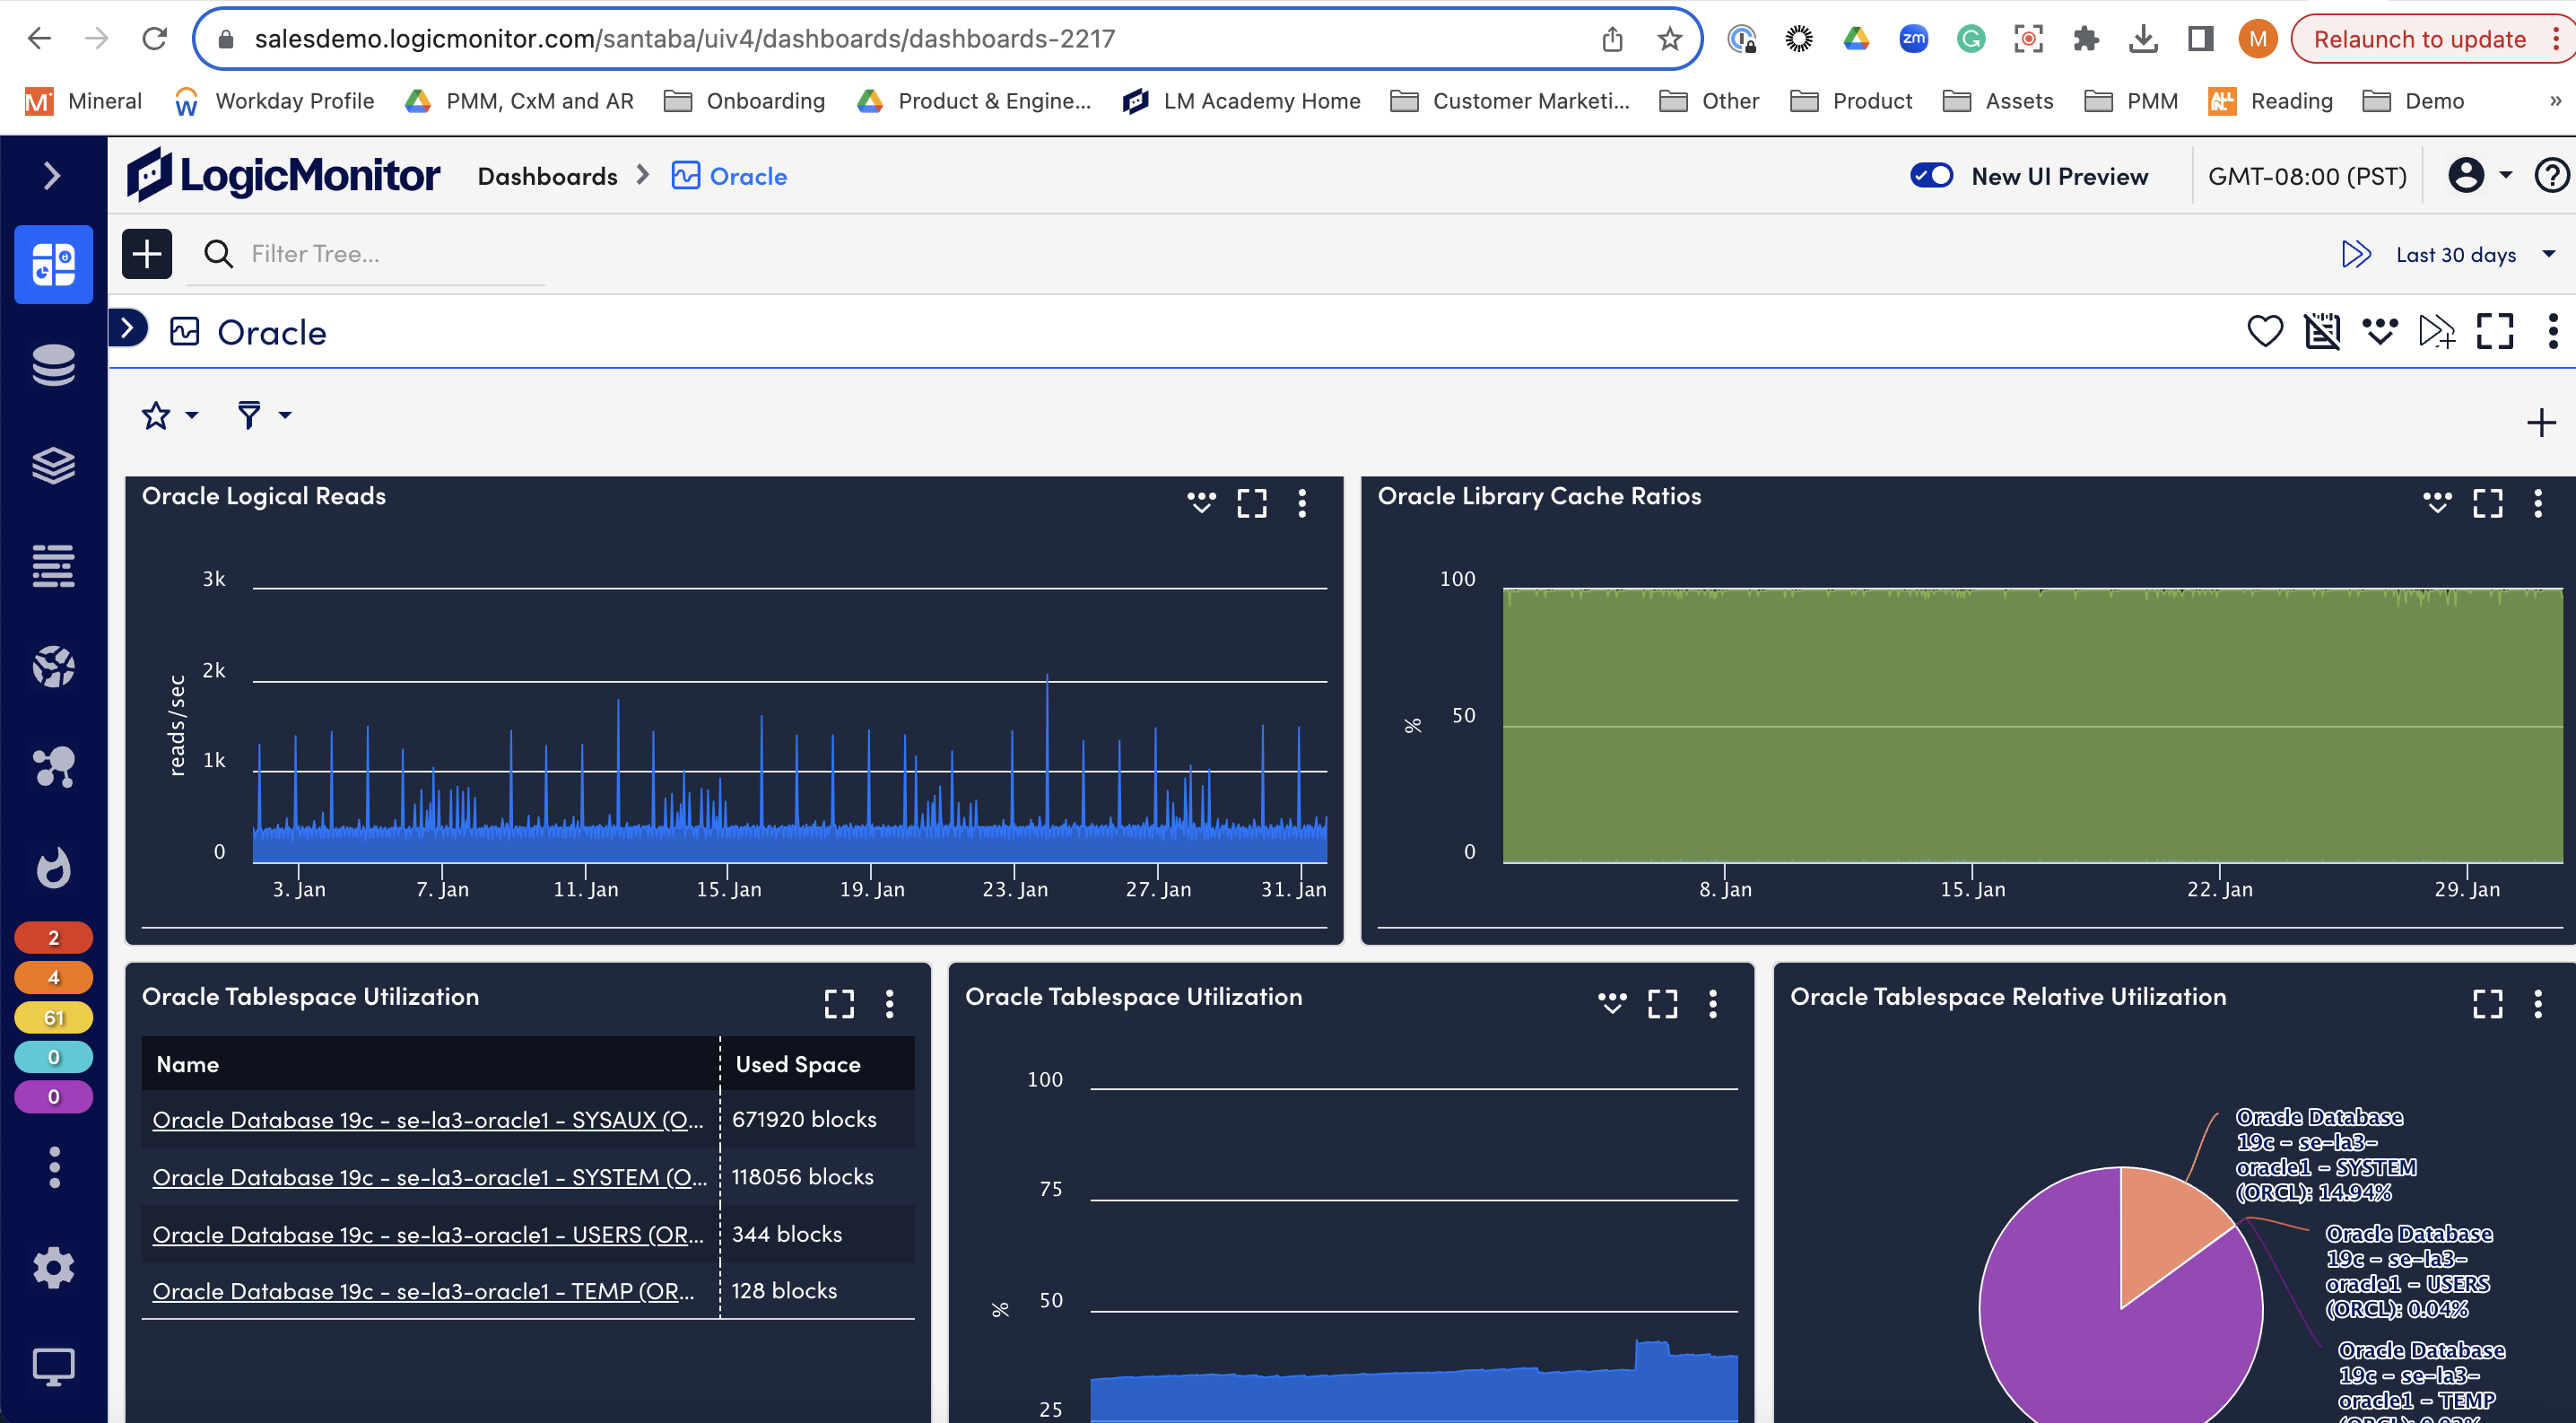The image size is (2576, 1423).
Task: Click Dashboards in the breadcrumb
Action: click(x=547, y=176)
